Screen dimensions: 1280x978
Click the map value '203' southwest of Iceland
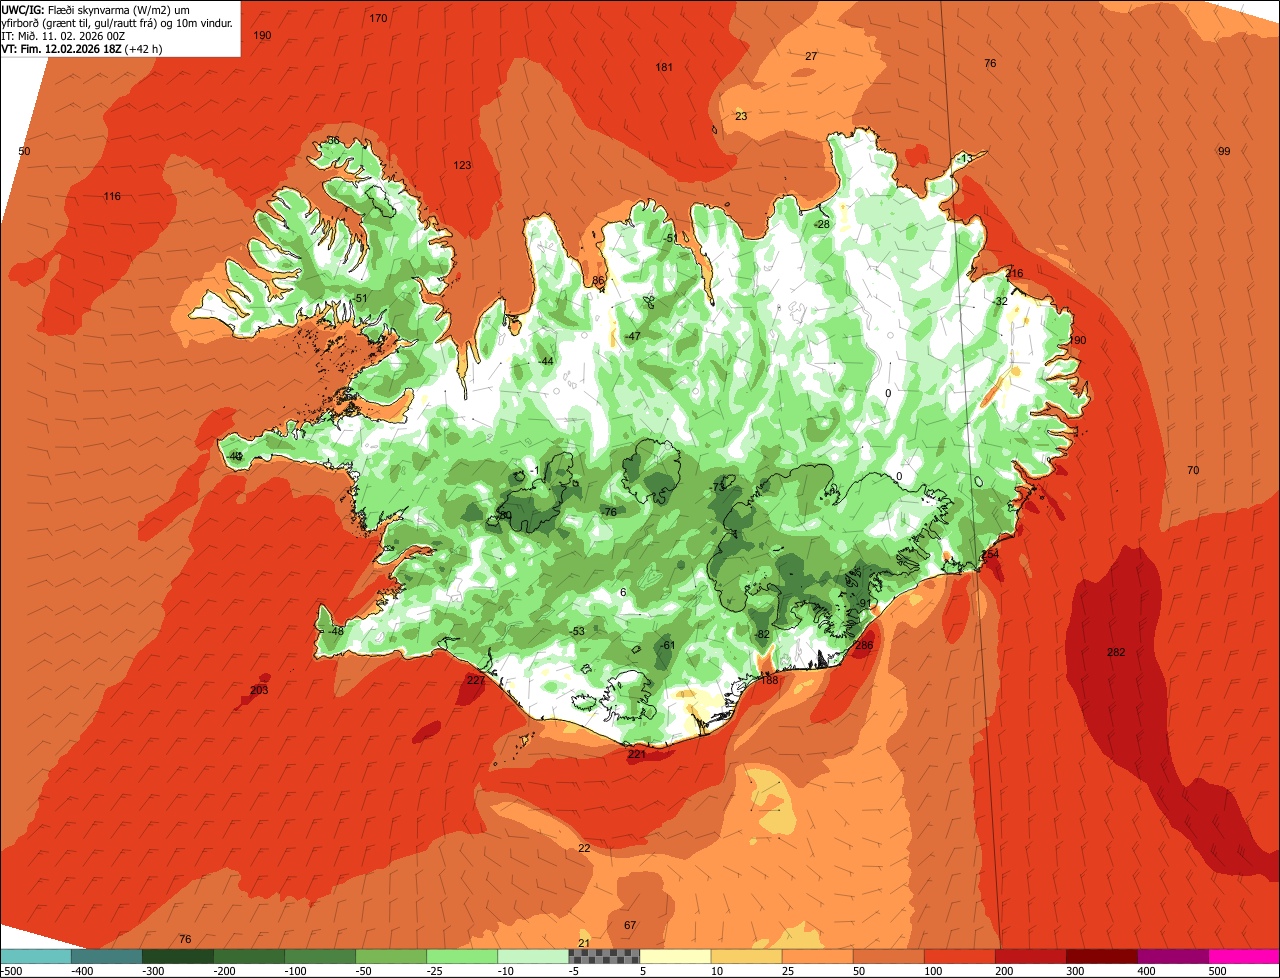[259, 691]
